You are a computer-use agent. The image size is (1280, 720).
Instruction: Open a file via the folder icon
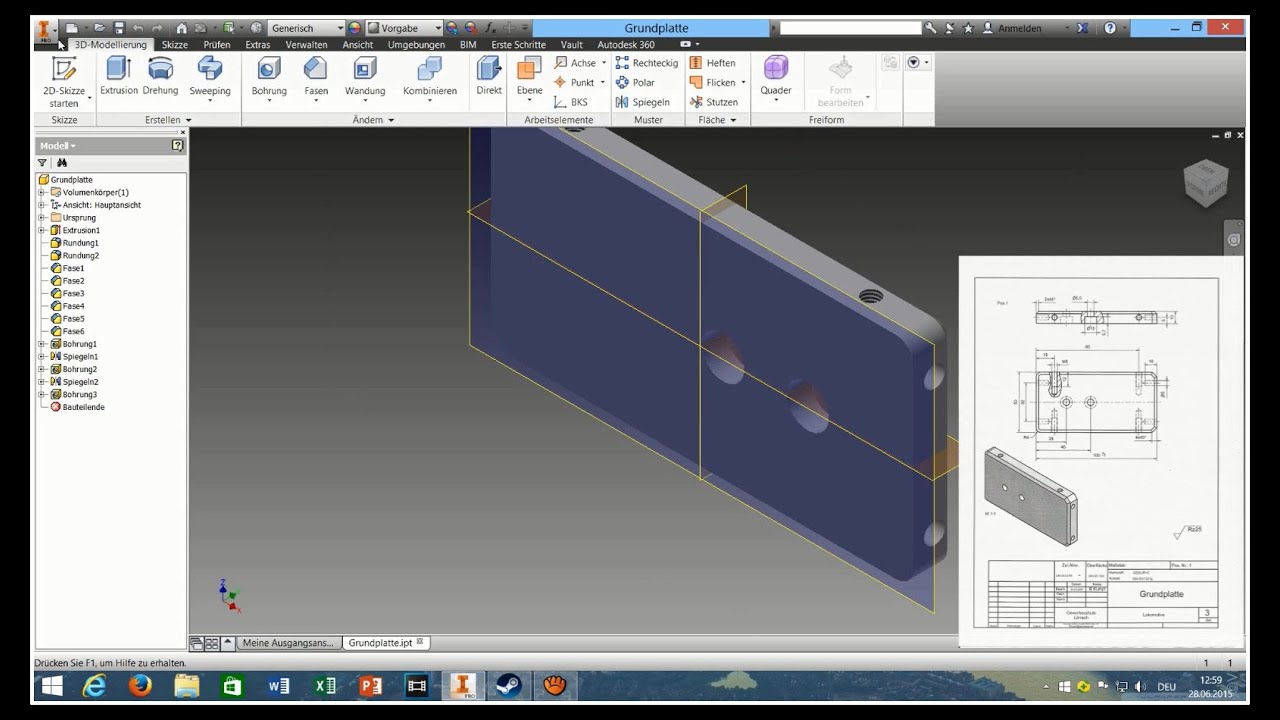pyautogui.click(x=102, y=28)
